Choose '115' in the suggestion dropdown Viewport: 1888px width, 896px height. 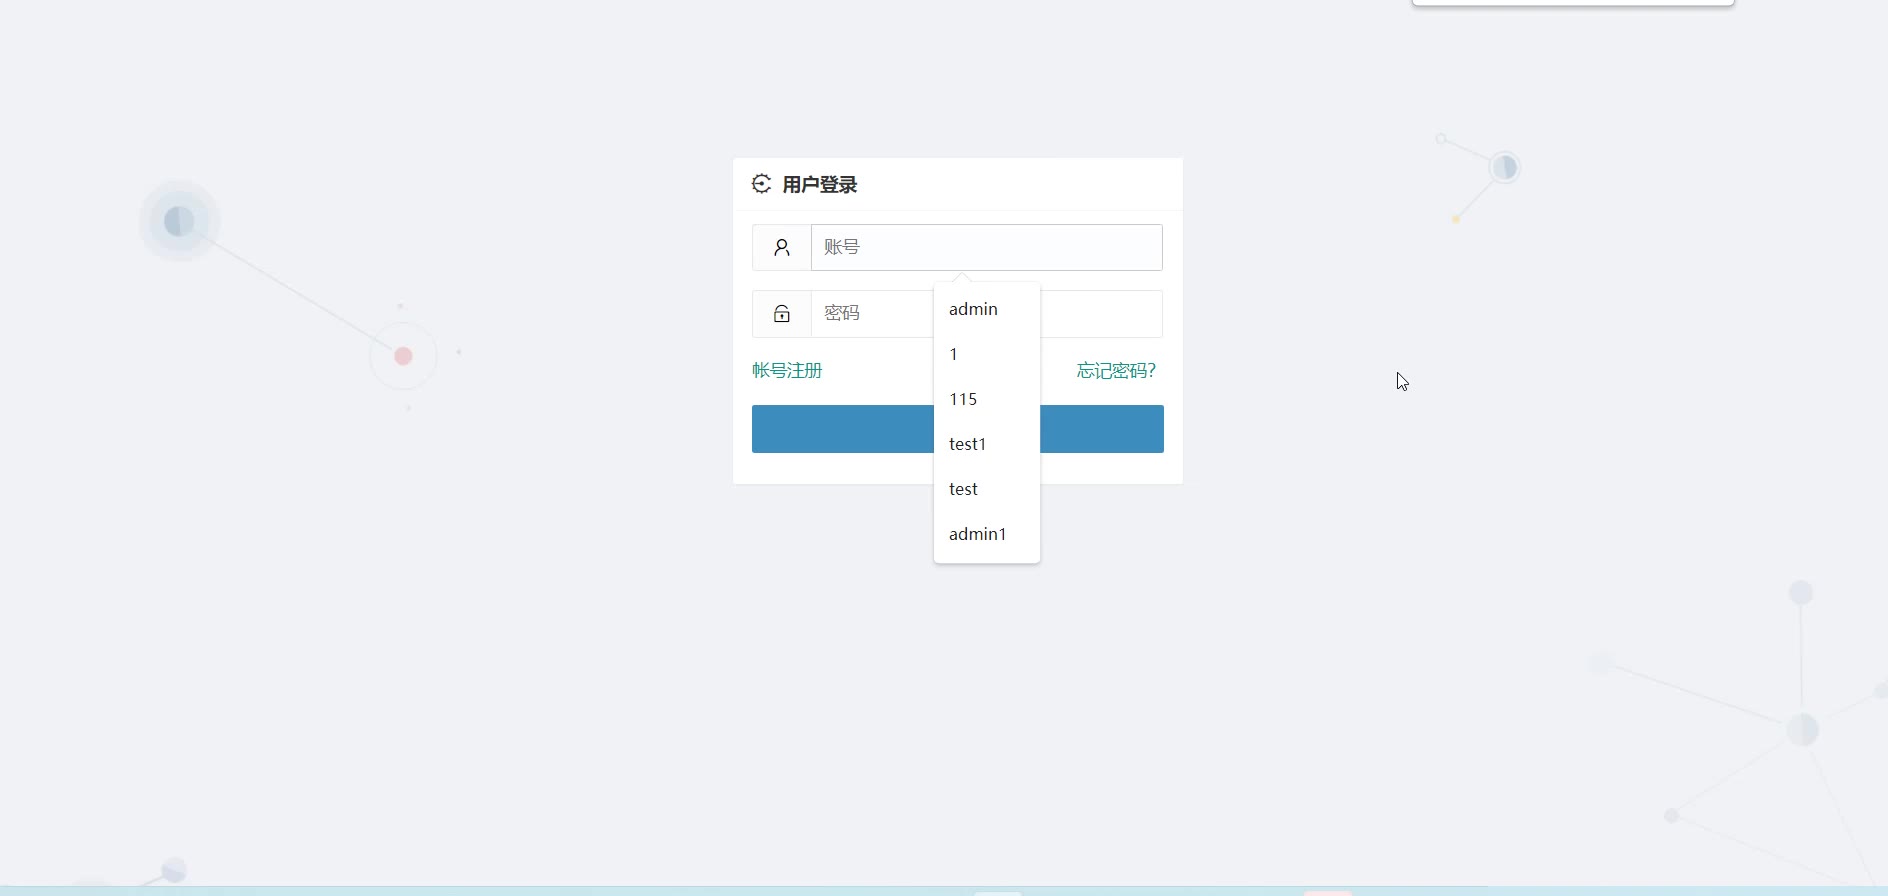tap(987, 399)
